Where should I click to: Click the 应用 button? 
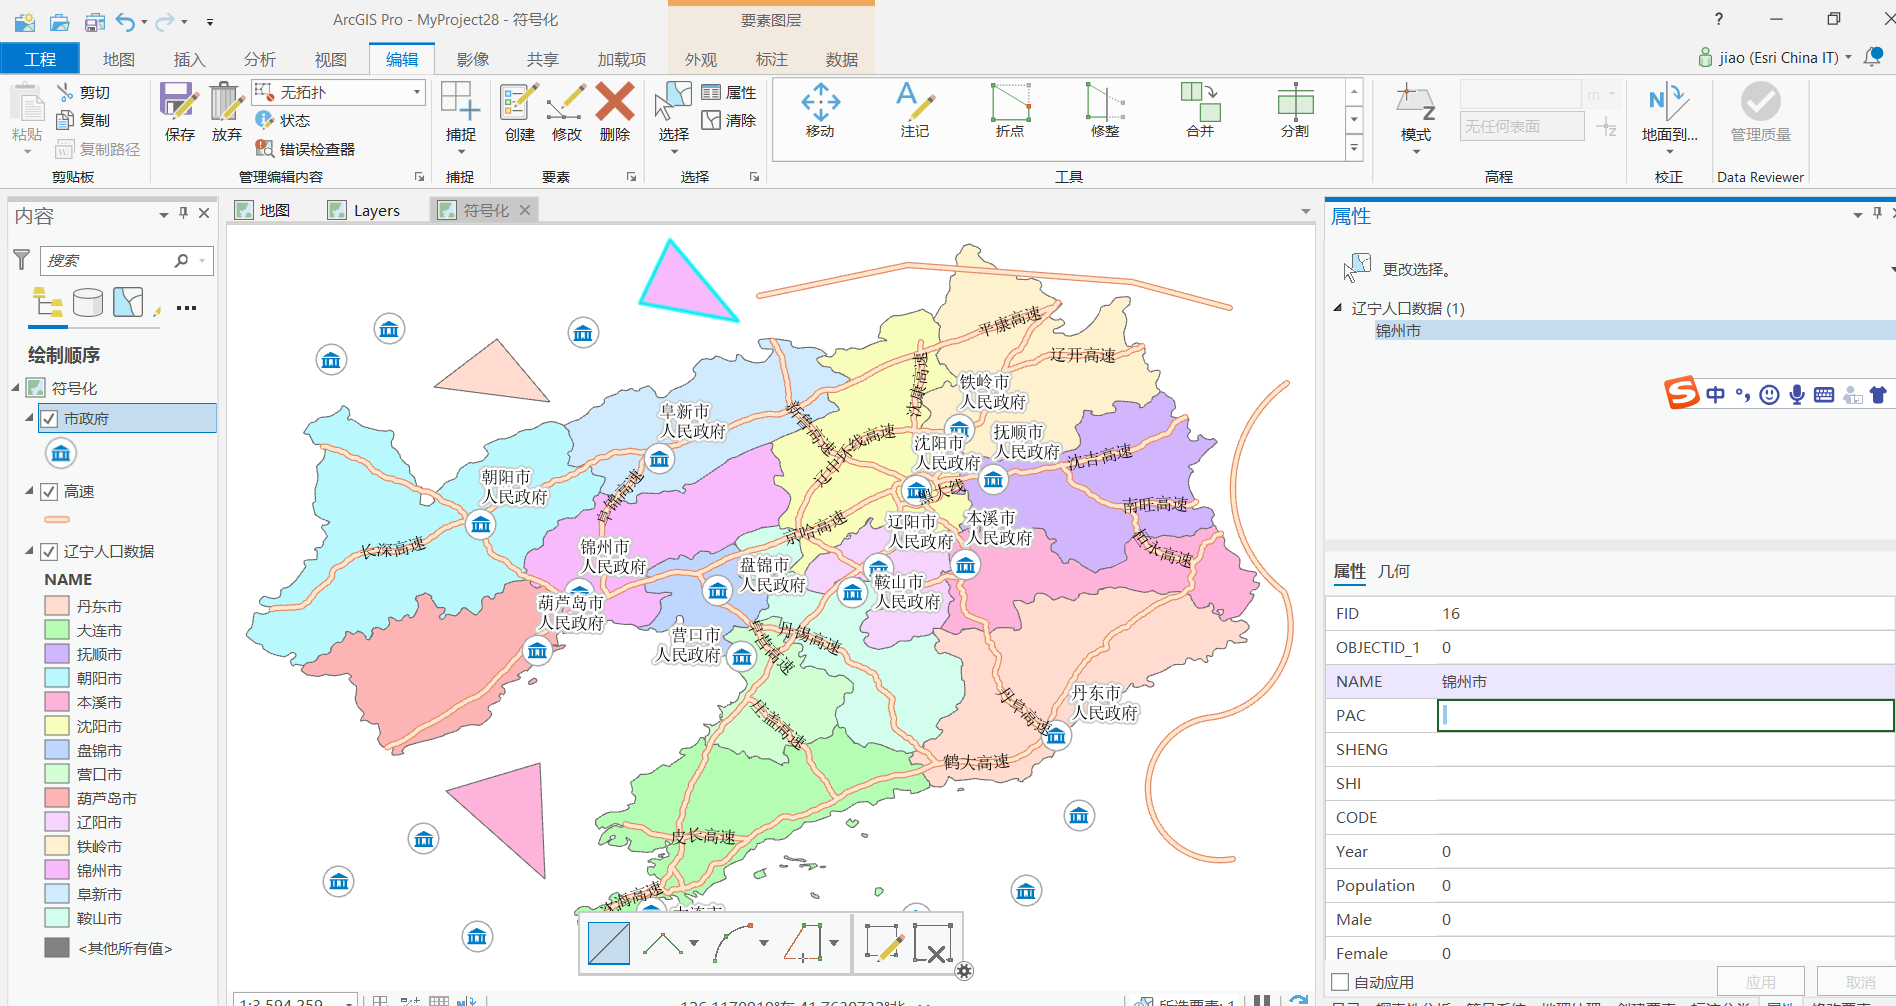point(1760,981)
